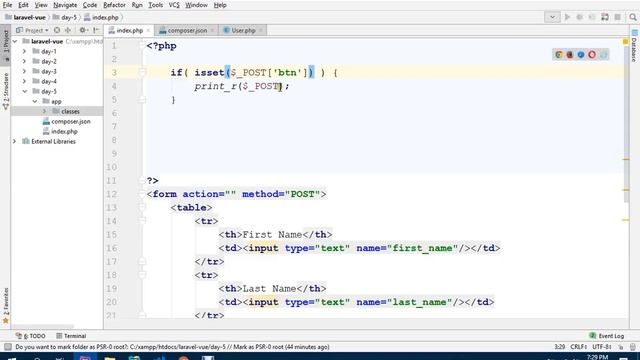Image resolution: width=640 pixels, height=360 pixels.
Task: Select index.php in the project tree
Action: point(60,131)
